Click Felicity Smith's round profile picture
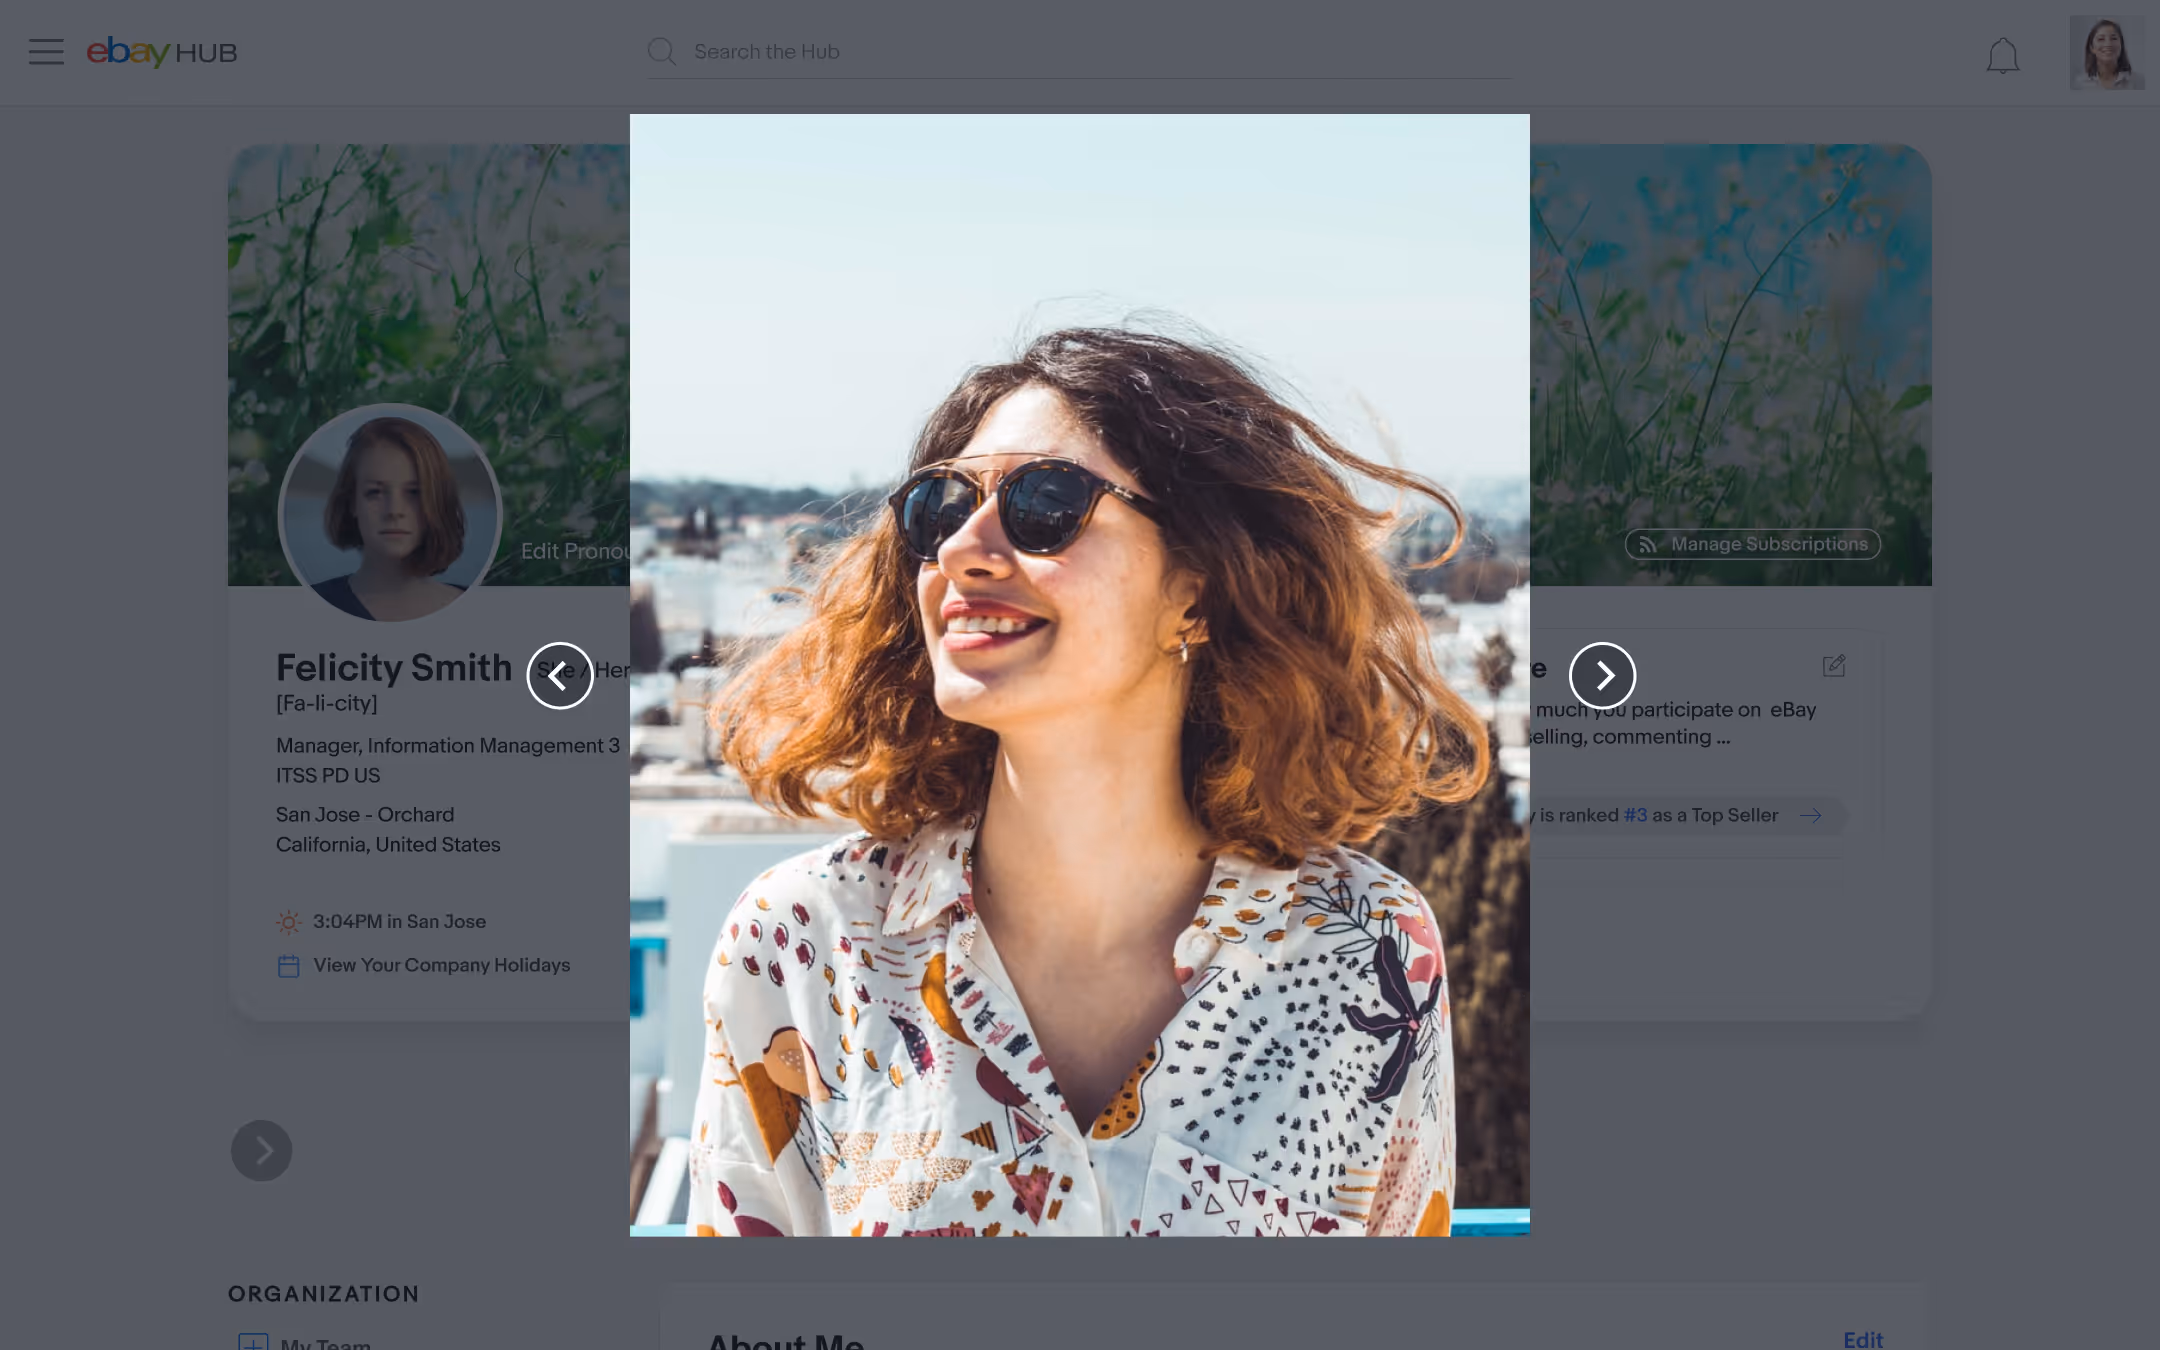Screen dimensions: 2160x1350 click(391, 514)
